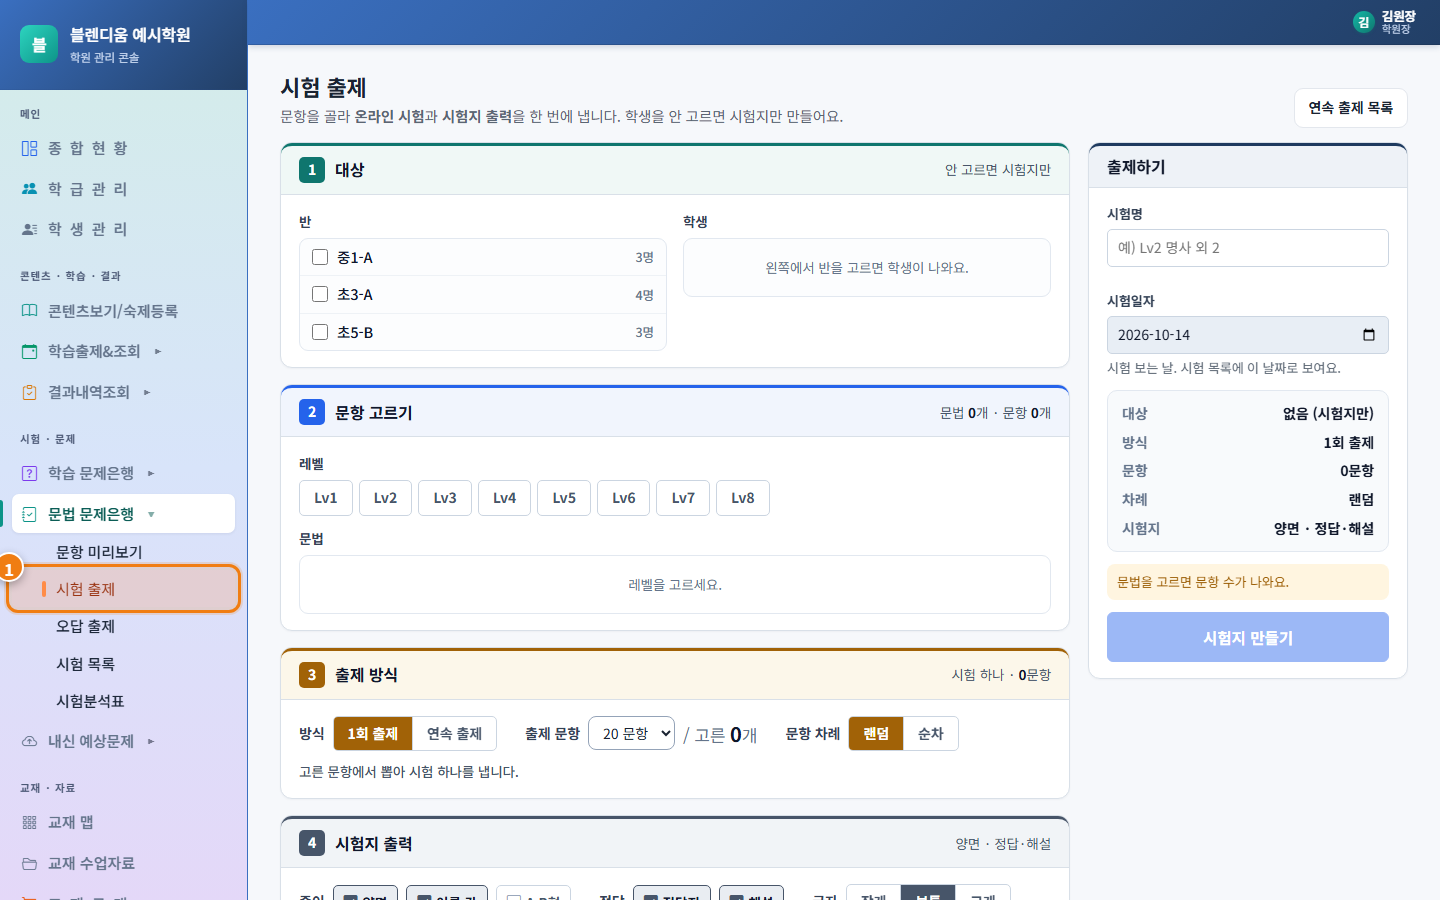
Task: Click the 학생관리 person-list icon
Action: (29, 229)
